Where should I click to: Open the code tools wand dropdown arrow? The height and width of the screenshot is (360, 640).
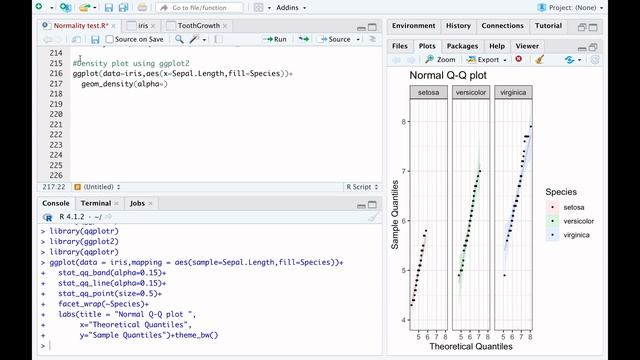pyautogui.click(x=204, y=40)
